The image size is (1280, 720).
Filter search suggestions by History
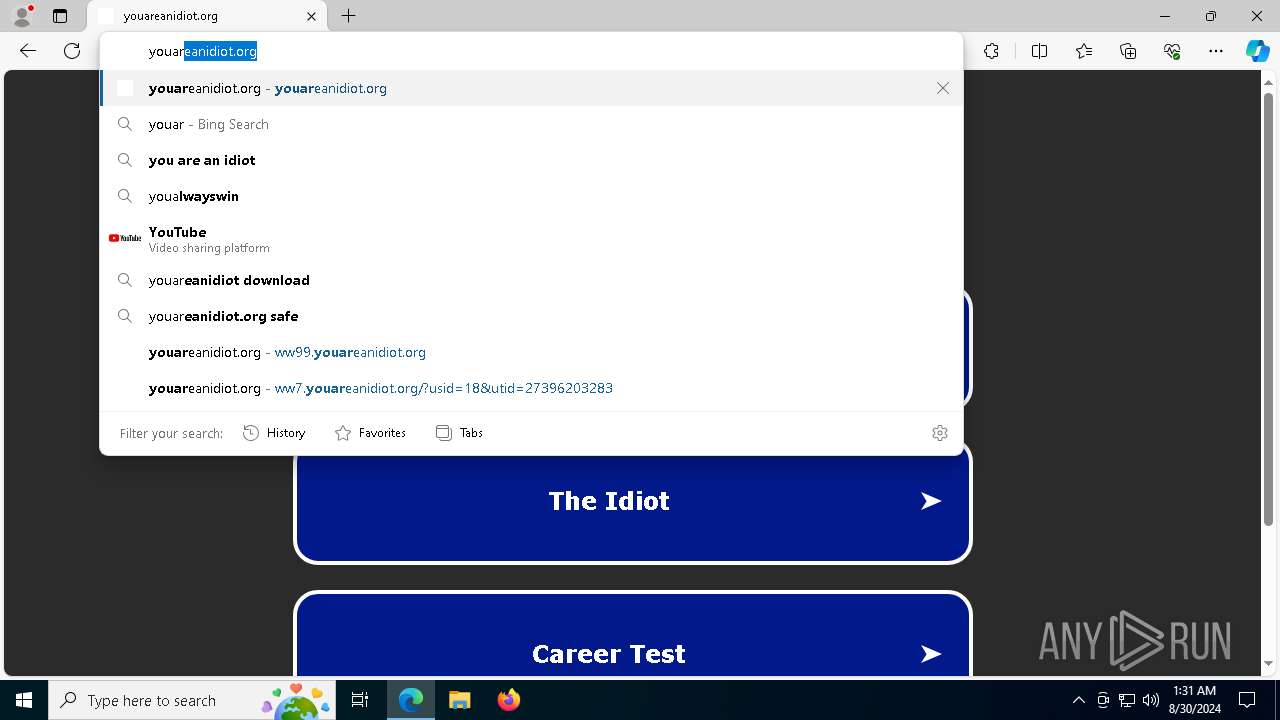[x=274, y=433]
